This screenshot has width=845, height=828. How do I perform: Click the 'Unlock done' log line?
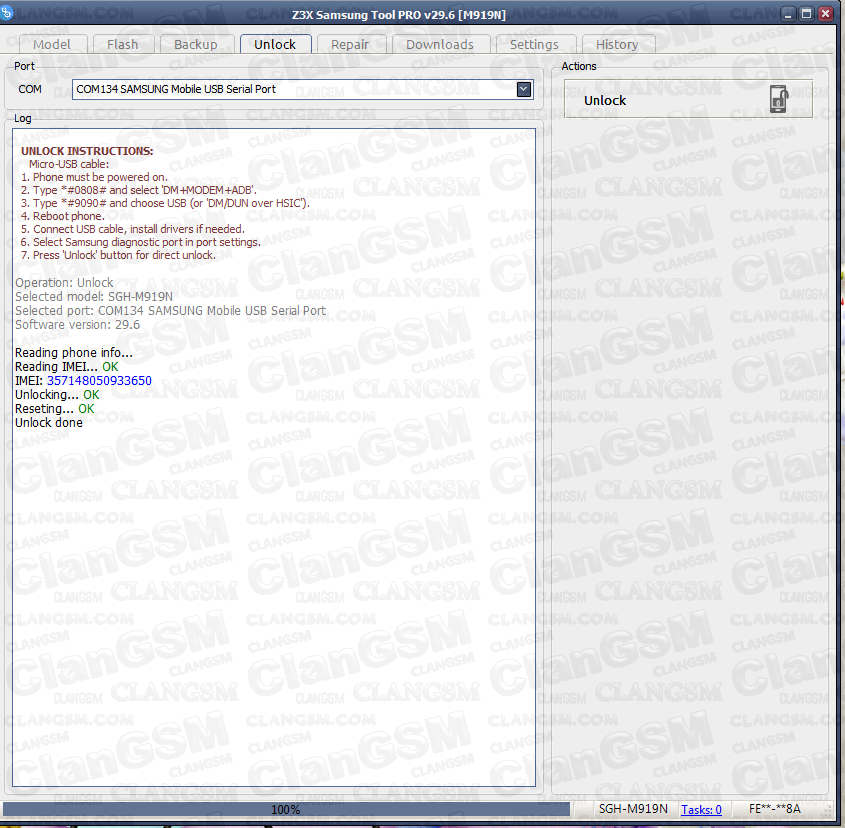(49, 423)
